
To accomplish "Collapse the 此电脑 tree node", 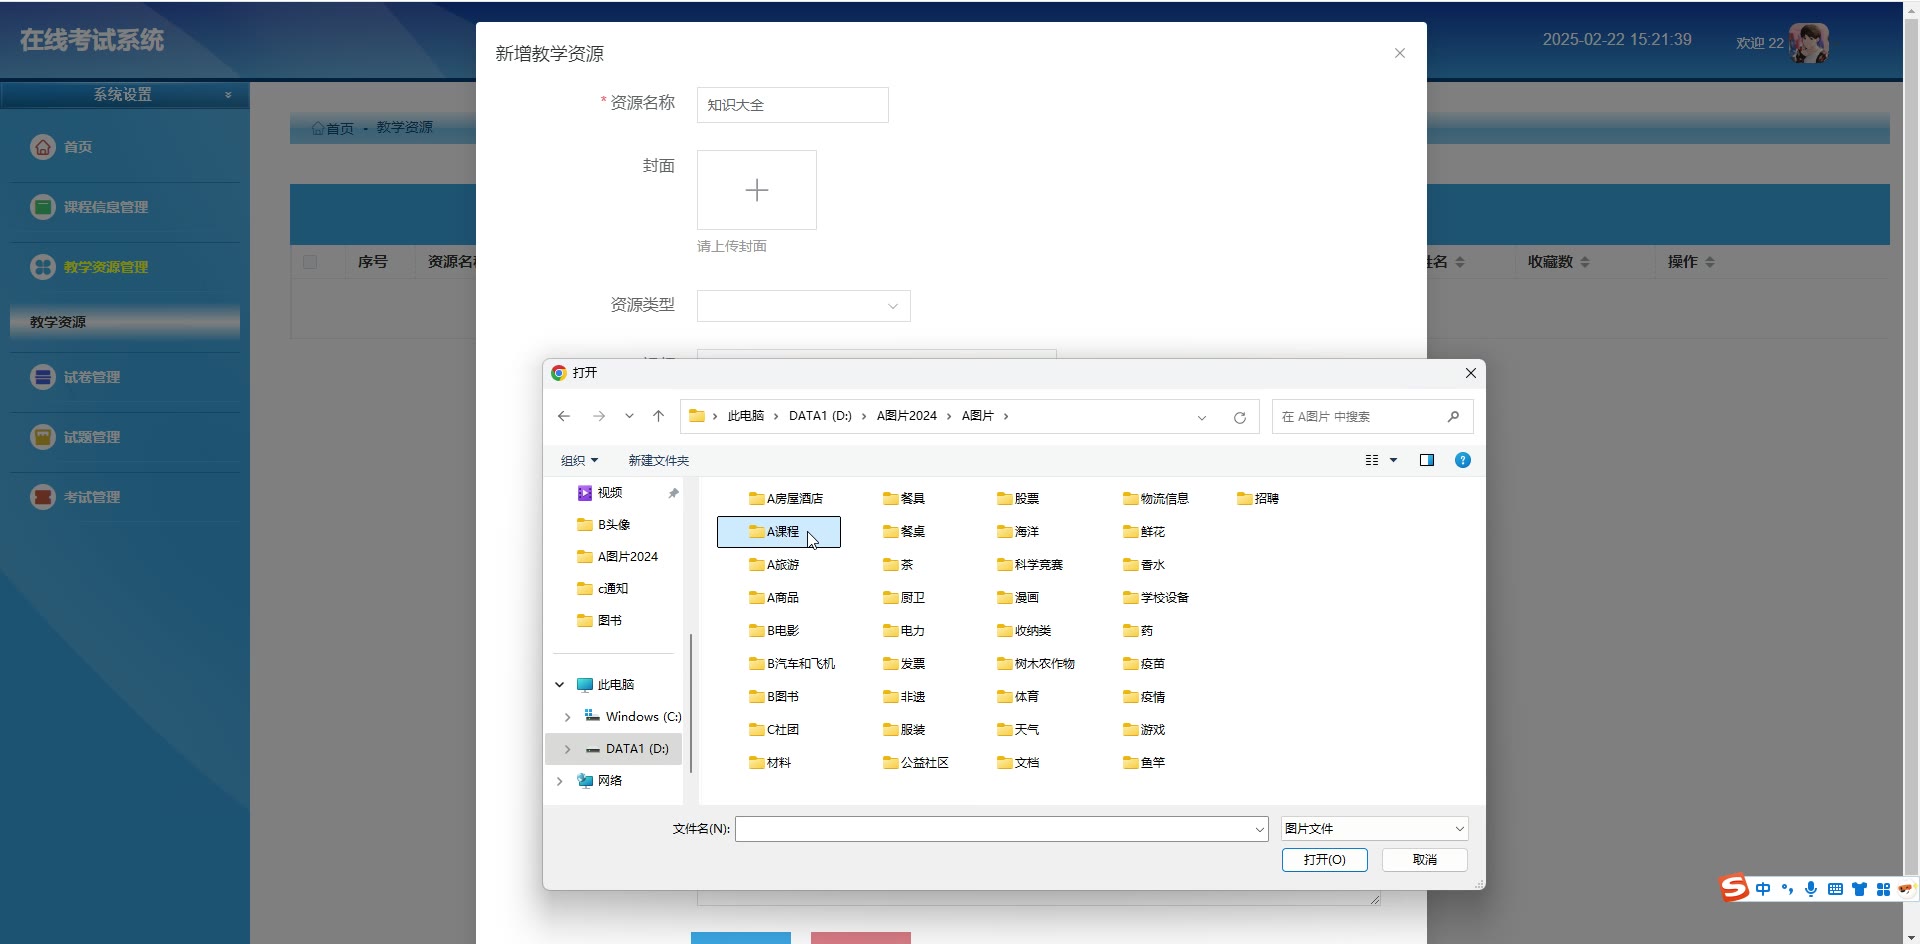I will [560, 685].
